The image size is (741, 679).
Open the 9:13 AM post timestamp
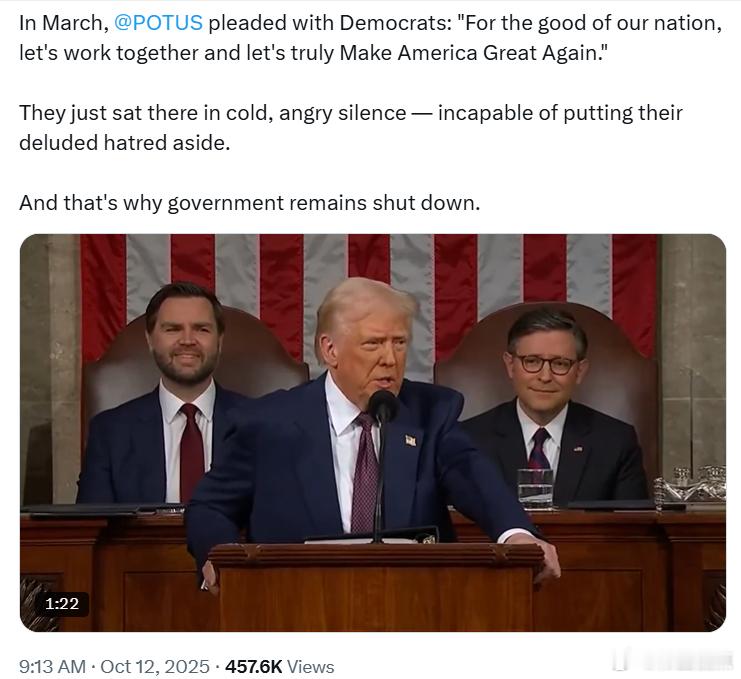click(x=52, y=667)
